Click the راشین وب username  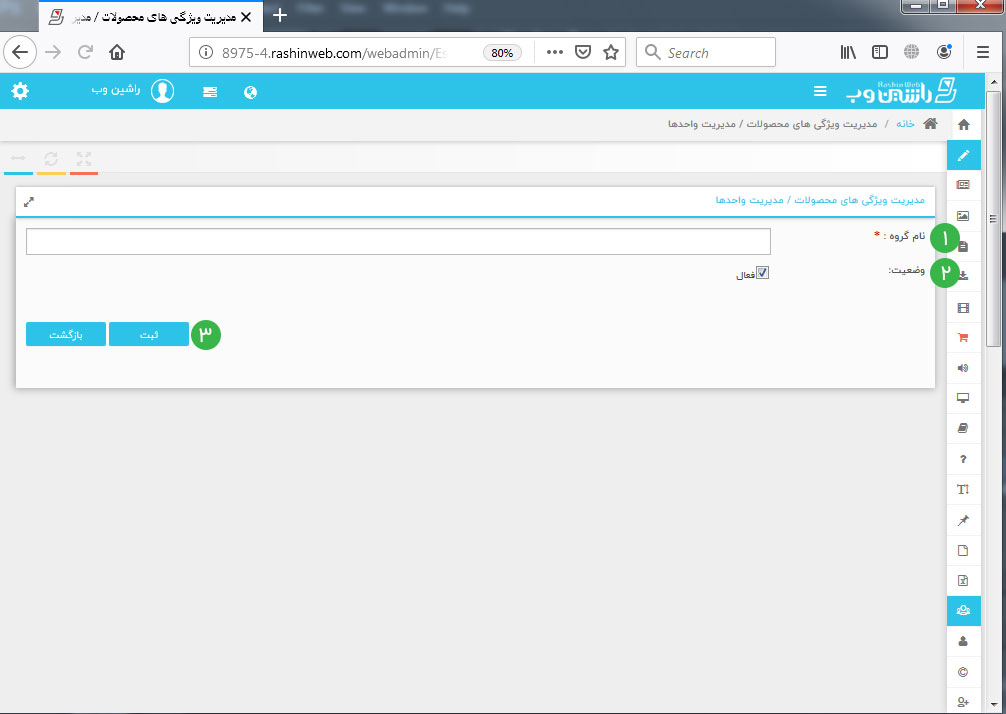[116, 90]
